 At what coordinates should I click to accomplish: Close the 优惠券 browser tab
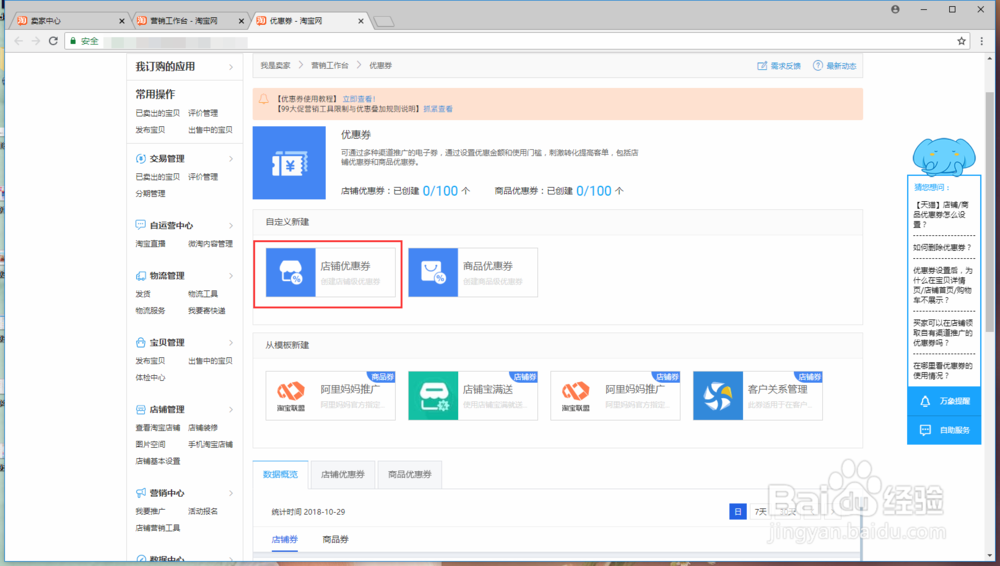pos(360,21)
